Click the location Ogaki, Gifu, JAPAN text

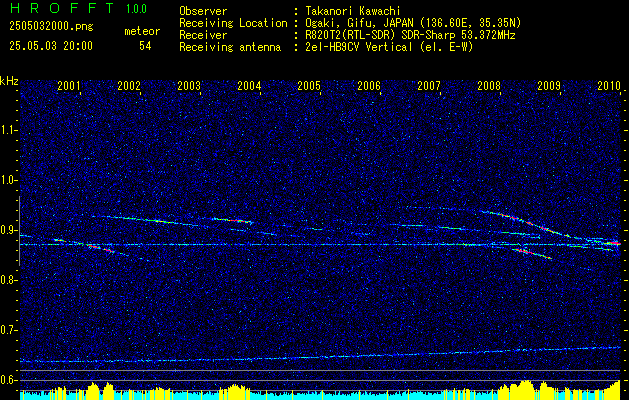413,23
